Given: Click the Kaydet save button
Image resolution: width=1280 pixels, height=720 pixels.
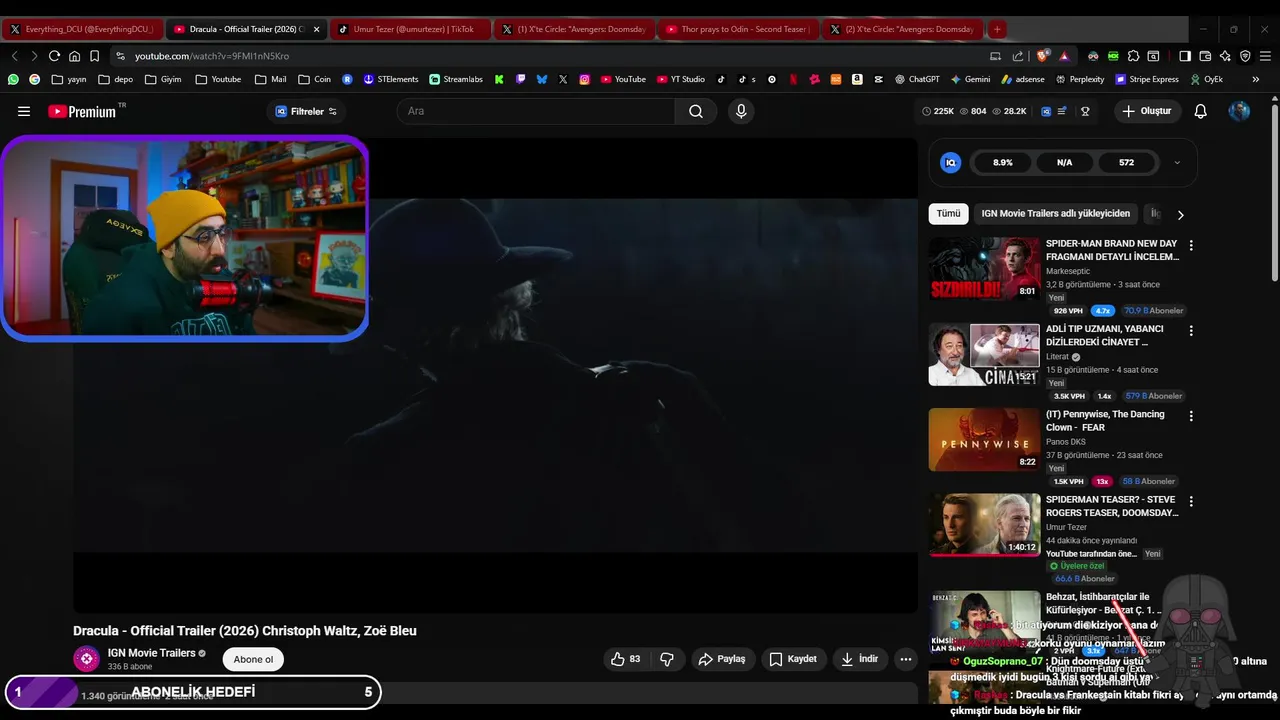Looking at the screenshot, I should point(793,659).
